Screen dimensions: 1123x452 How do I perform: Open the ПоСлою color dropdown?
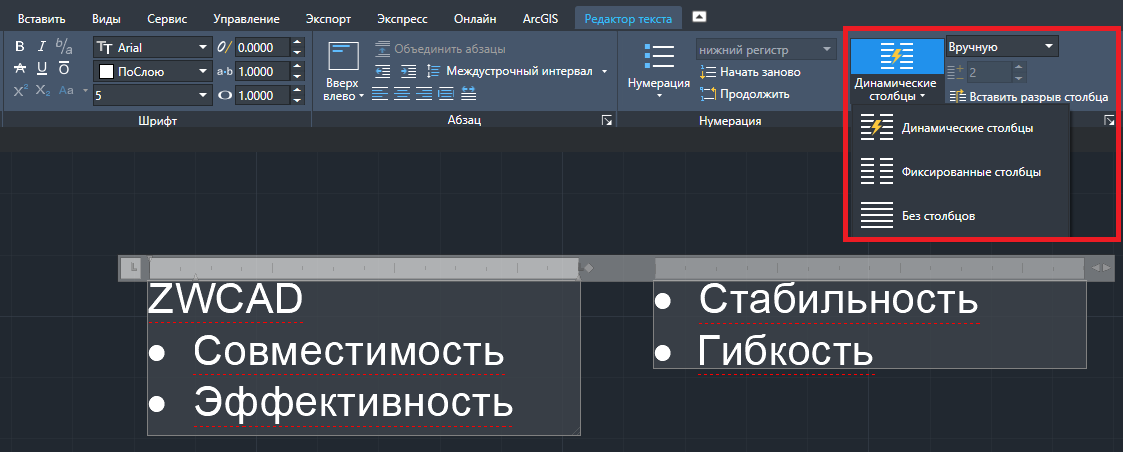click(152, 72)
